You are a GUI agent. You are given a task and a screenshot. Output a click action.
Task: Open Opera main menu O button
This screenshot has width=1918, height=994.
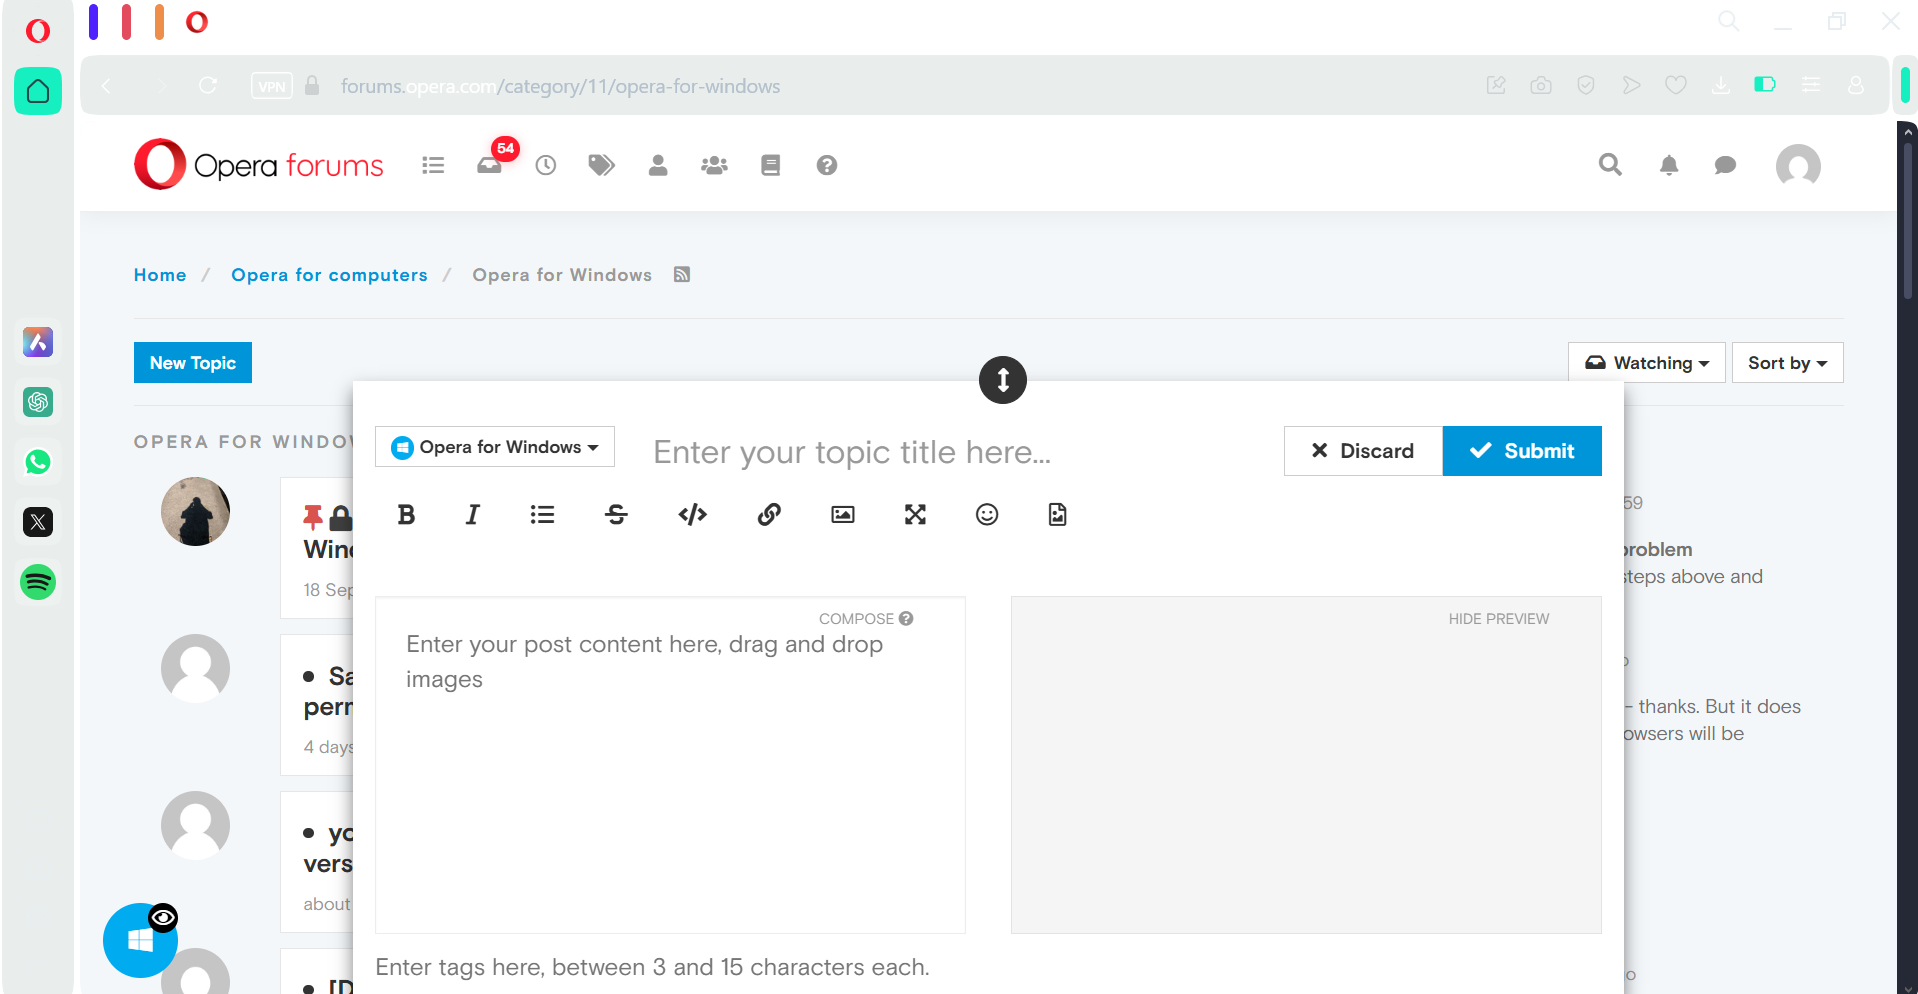[x=37, y=31]
